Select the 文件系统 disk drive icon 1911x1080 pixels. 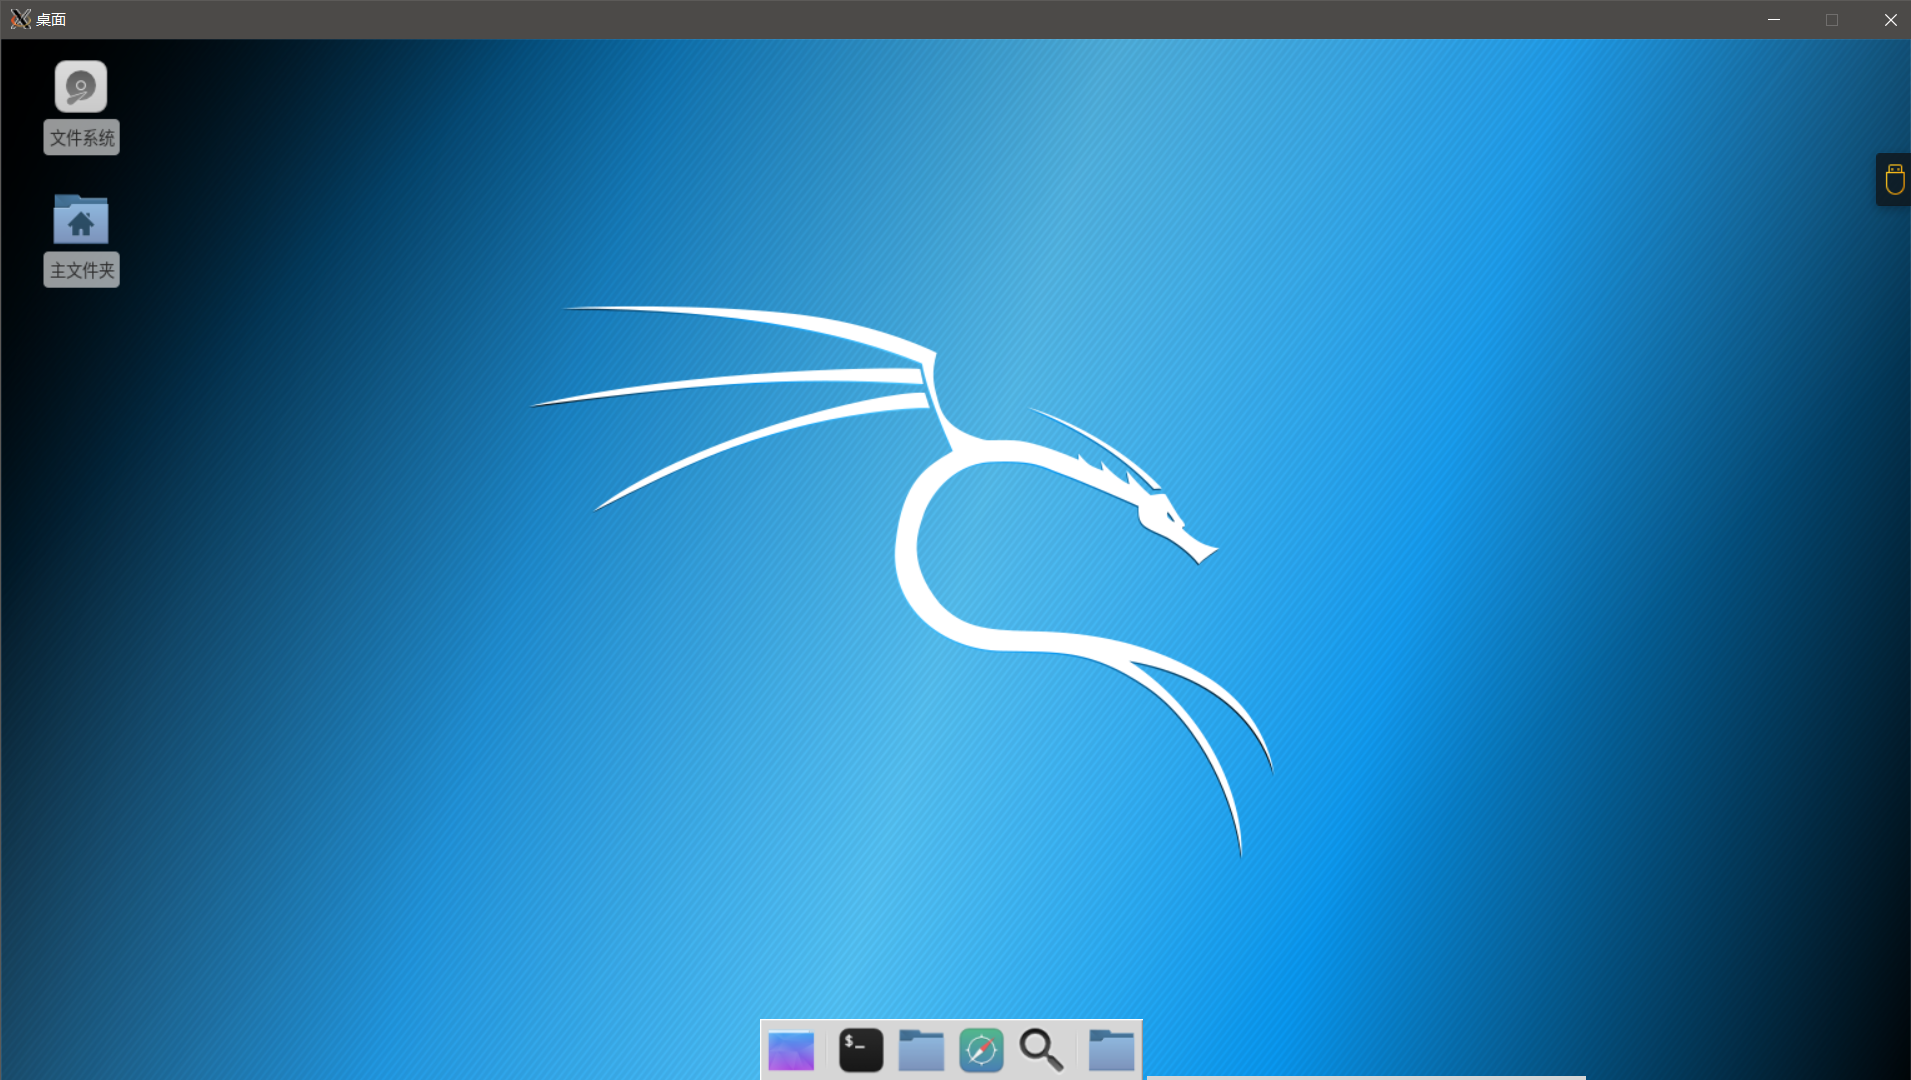81,87
